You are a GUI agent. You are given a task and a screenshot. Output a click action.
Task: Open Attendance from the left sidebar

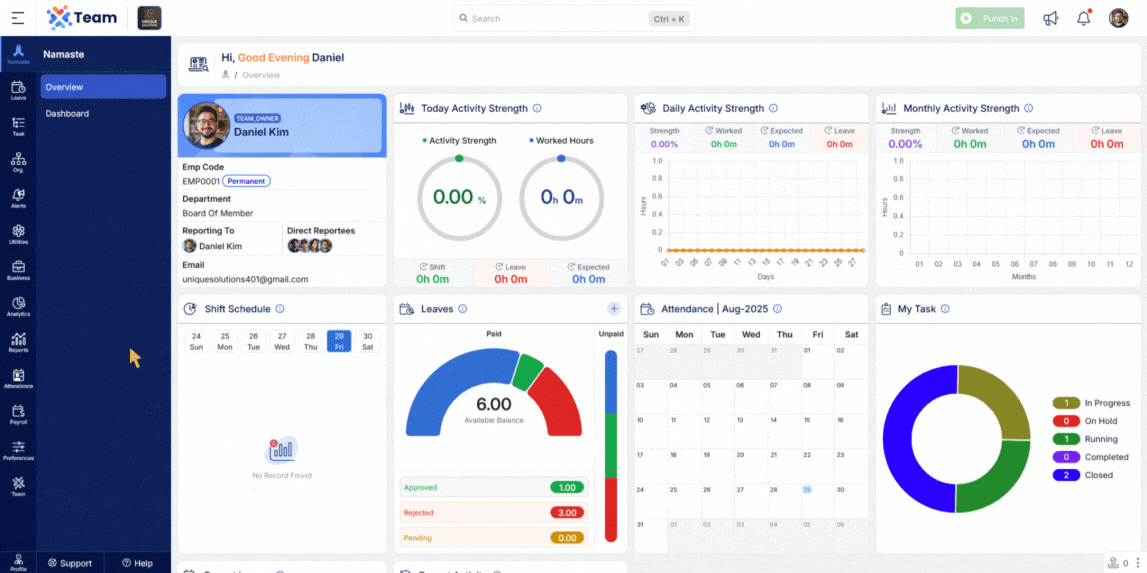pyautogui.click(x=18, y=378)
